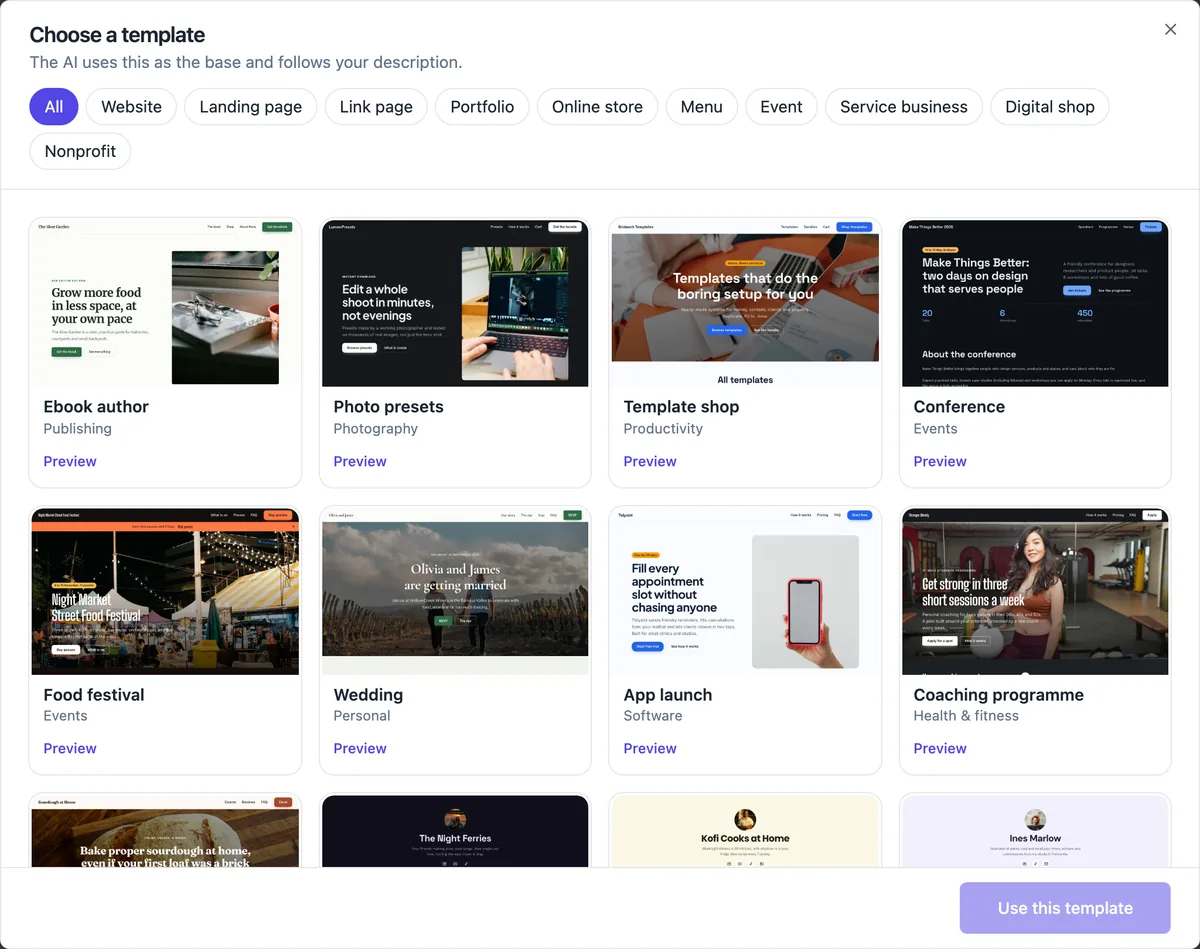The width and height of the screenshot is (1200, 949).
Task: Choose the Ines Marlow template thumbnail
Action: click(1035, 831)
